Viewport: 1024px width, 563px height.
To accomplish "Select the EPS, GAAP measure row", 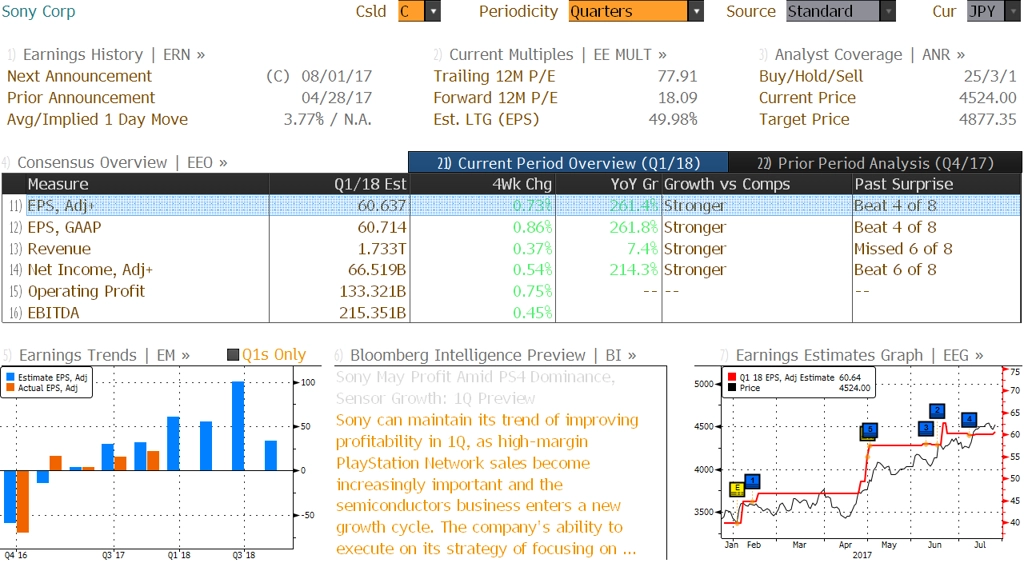I will pyautogui.click(x=511, y=227).
